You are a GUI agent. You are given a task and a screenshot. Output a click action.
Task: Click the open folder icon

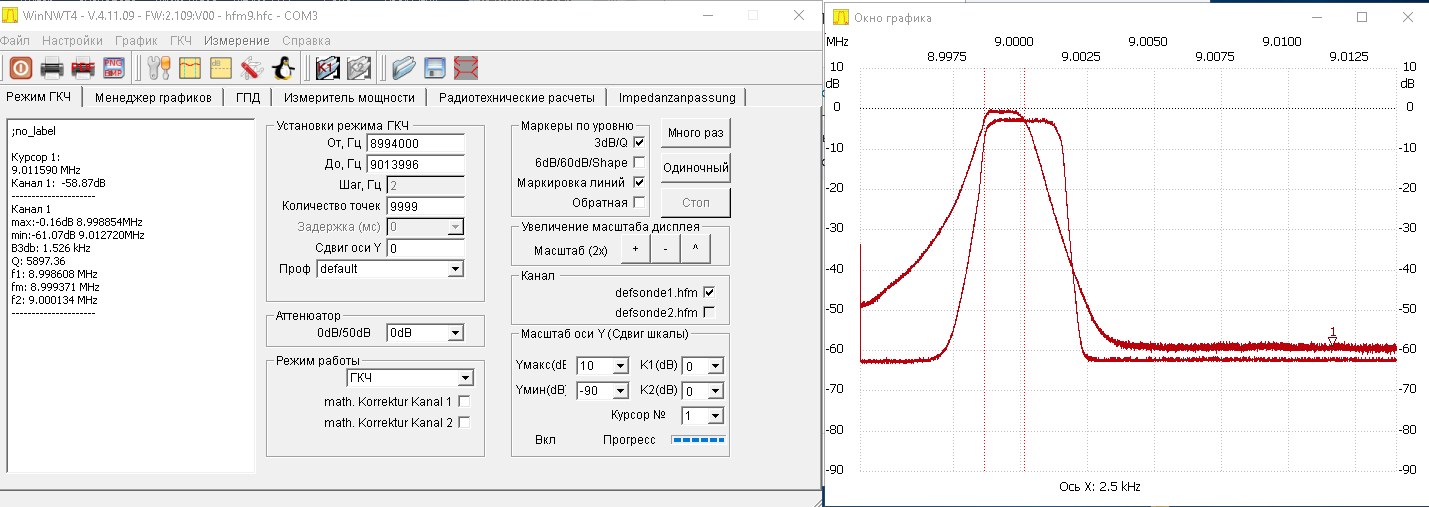pyautogui.click(x=403, y=68)
